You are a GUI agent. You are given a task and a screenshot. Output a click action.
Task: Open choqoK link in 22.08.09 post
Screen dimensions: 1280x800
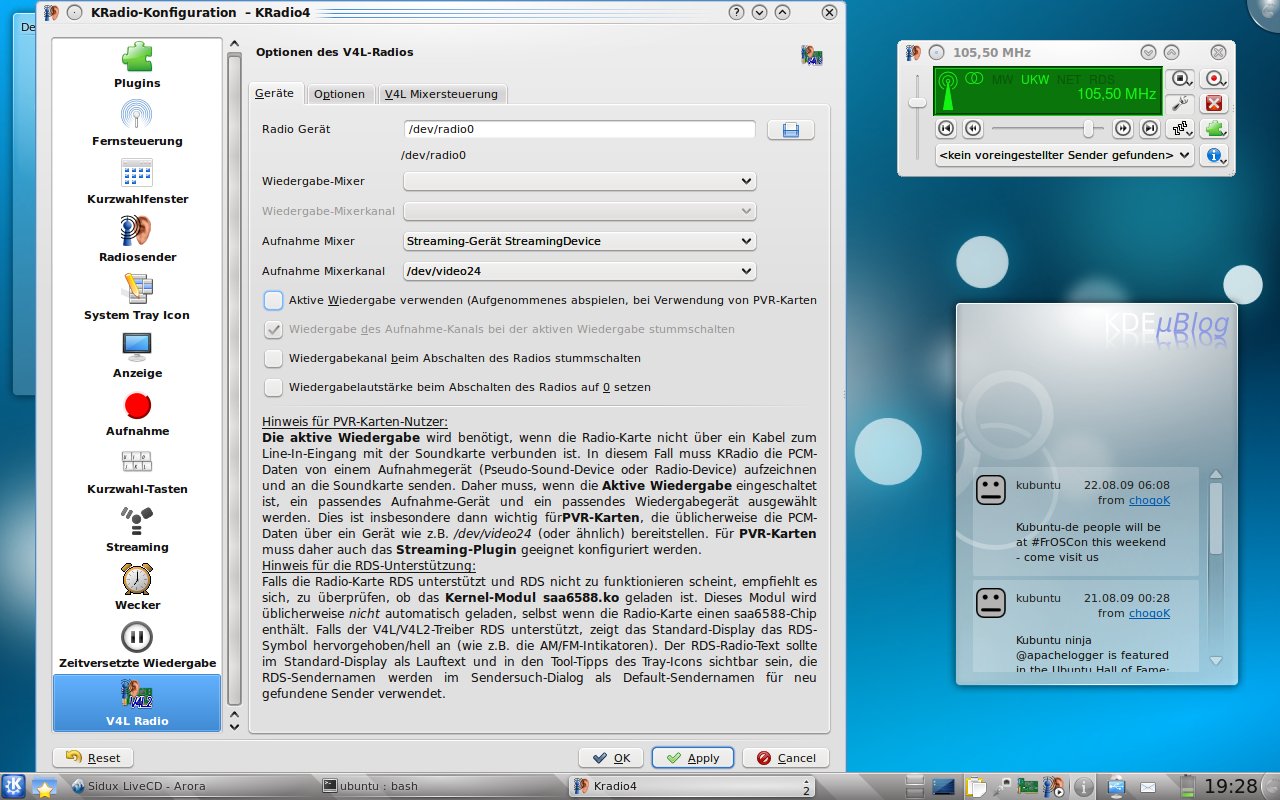pyautogui.click(x=1149, y=500)
